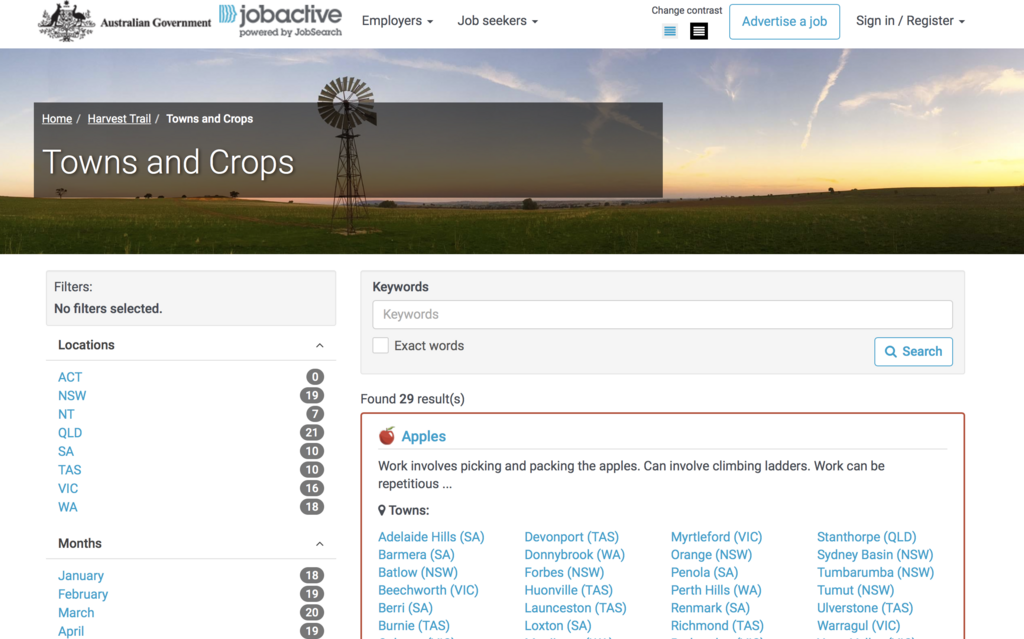Open Berri (SA) town link
The image size is (1024, 639).
pos(406,608)
